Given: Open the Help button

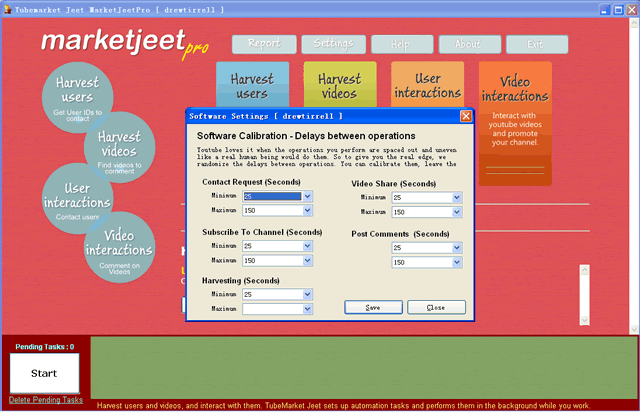Looking at the screenshot, I should (402, 44).
